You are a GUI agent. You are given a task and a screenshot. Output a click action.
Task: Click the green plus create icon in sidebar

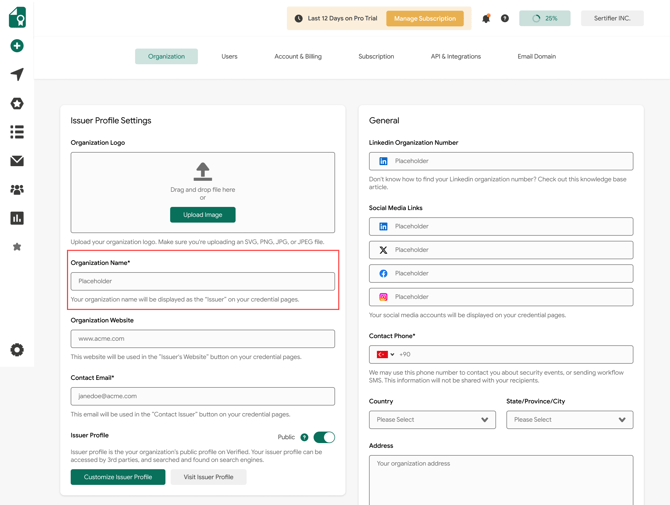17,46
